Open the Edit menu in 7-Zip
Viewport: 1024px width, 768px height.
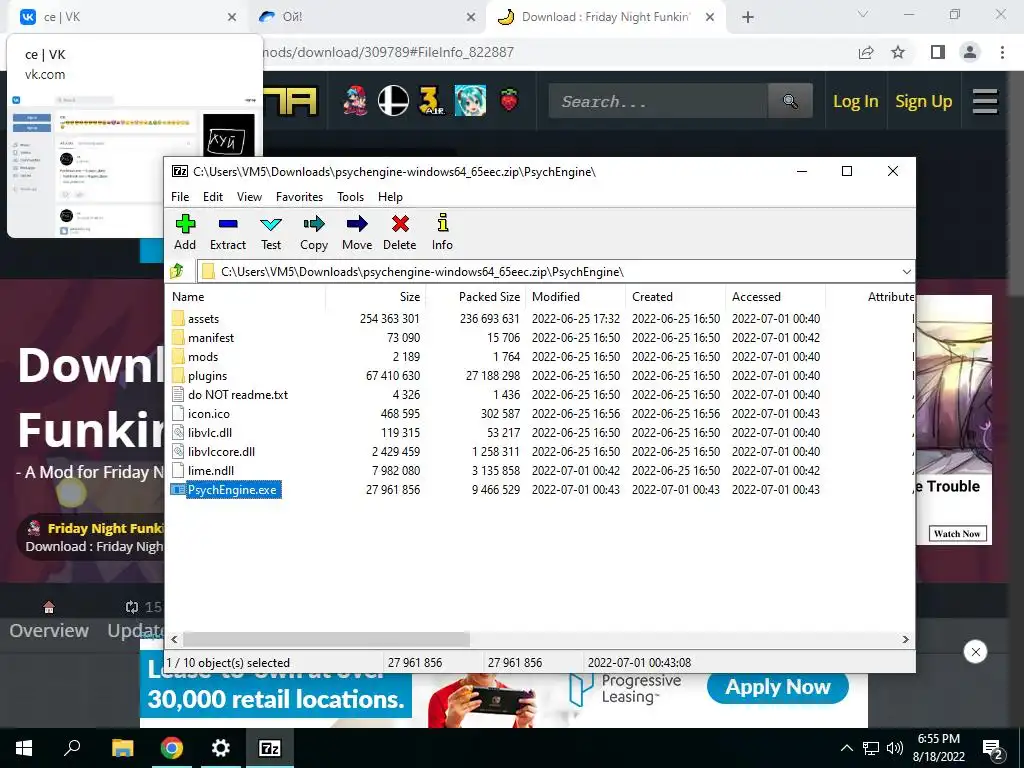(213, 197)
